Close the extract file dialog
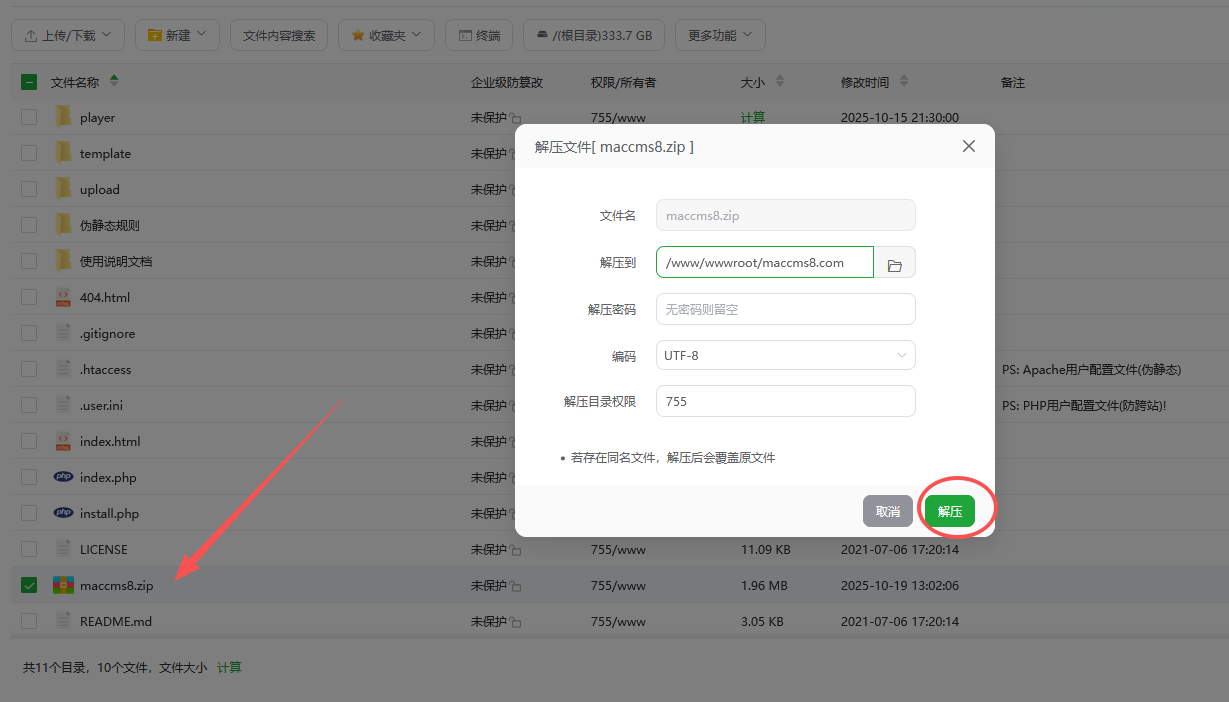The width and height of the screenshot is (1229, 702). coord(968,146)
